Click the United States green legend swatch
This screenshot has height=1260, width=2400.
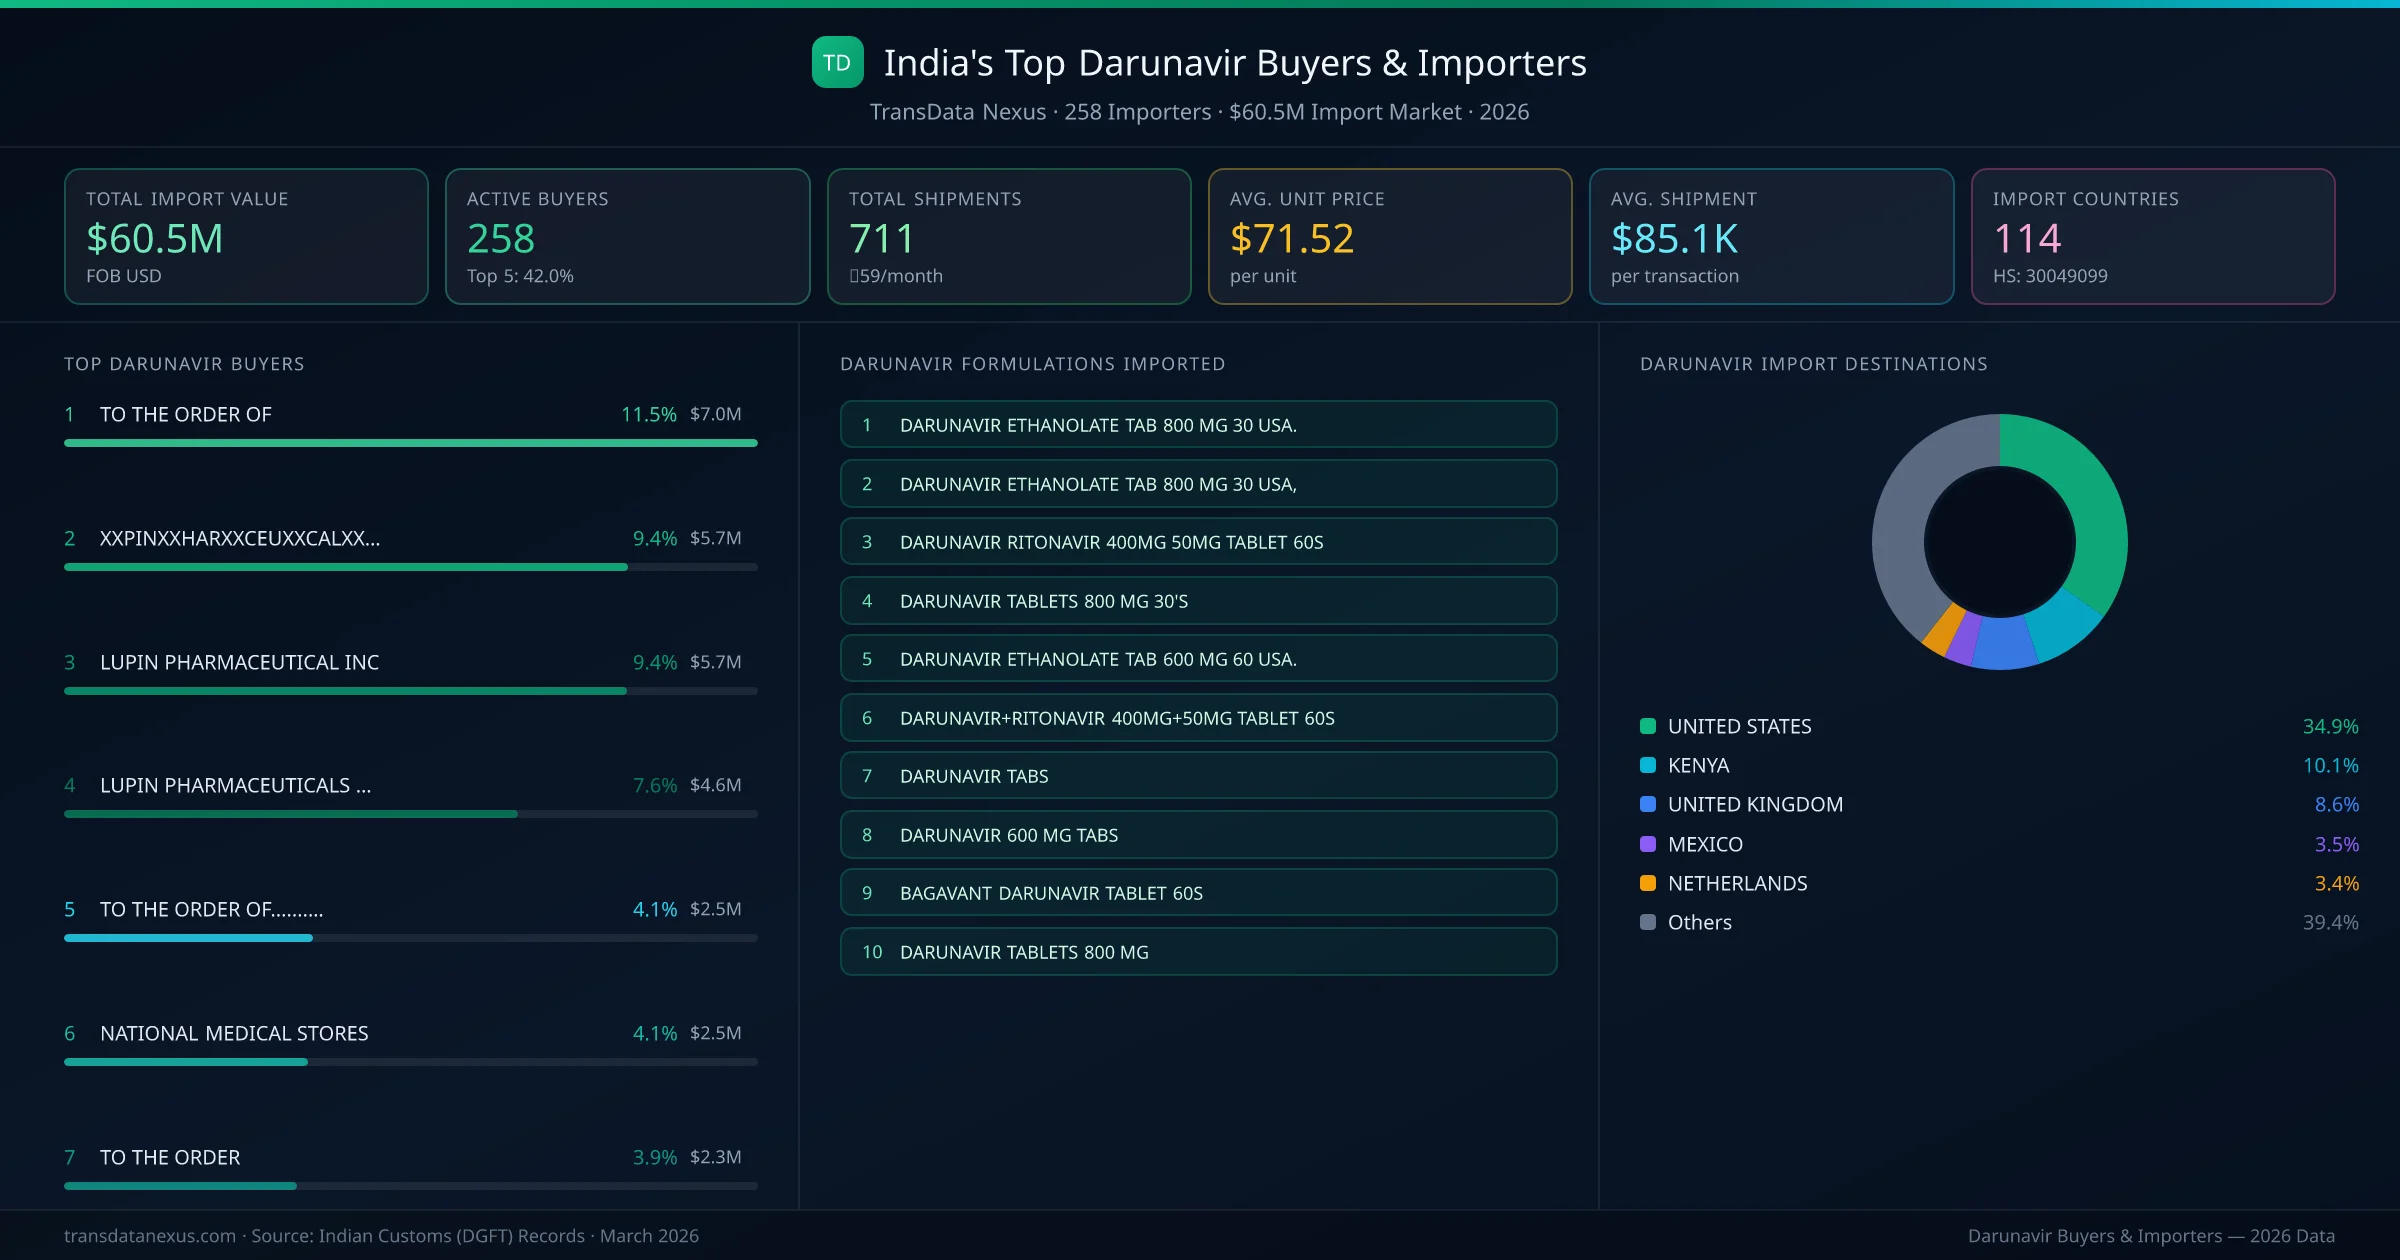pos(1648,726)
